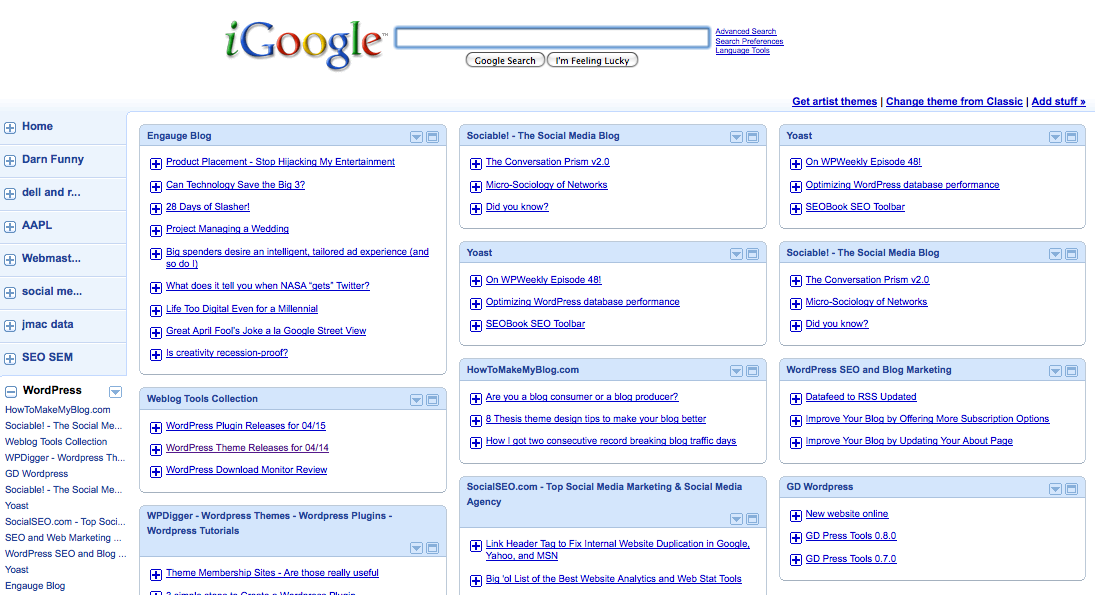Open the Engauge Blog gadget menu arrow
Viewport: 1095px width, 595px height.
point(416,137)
